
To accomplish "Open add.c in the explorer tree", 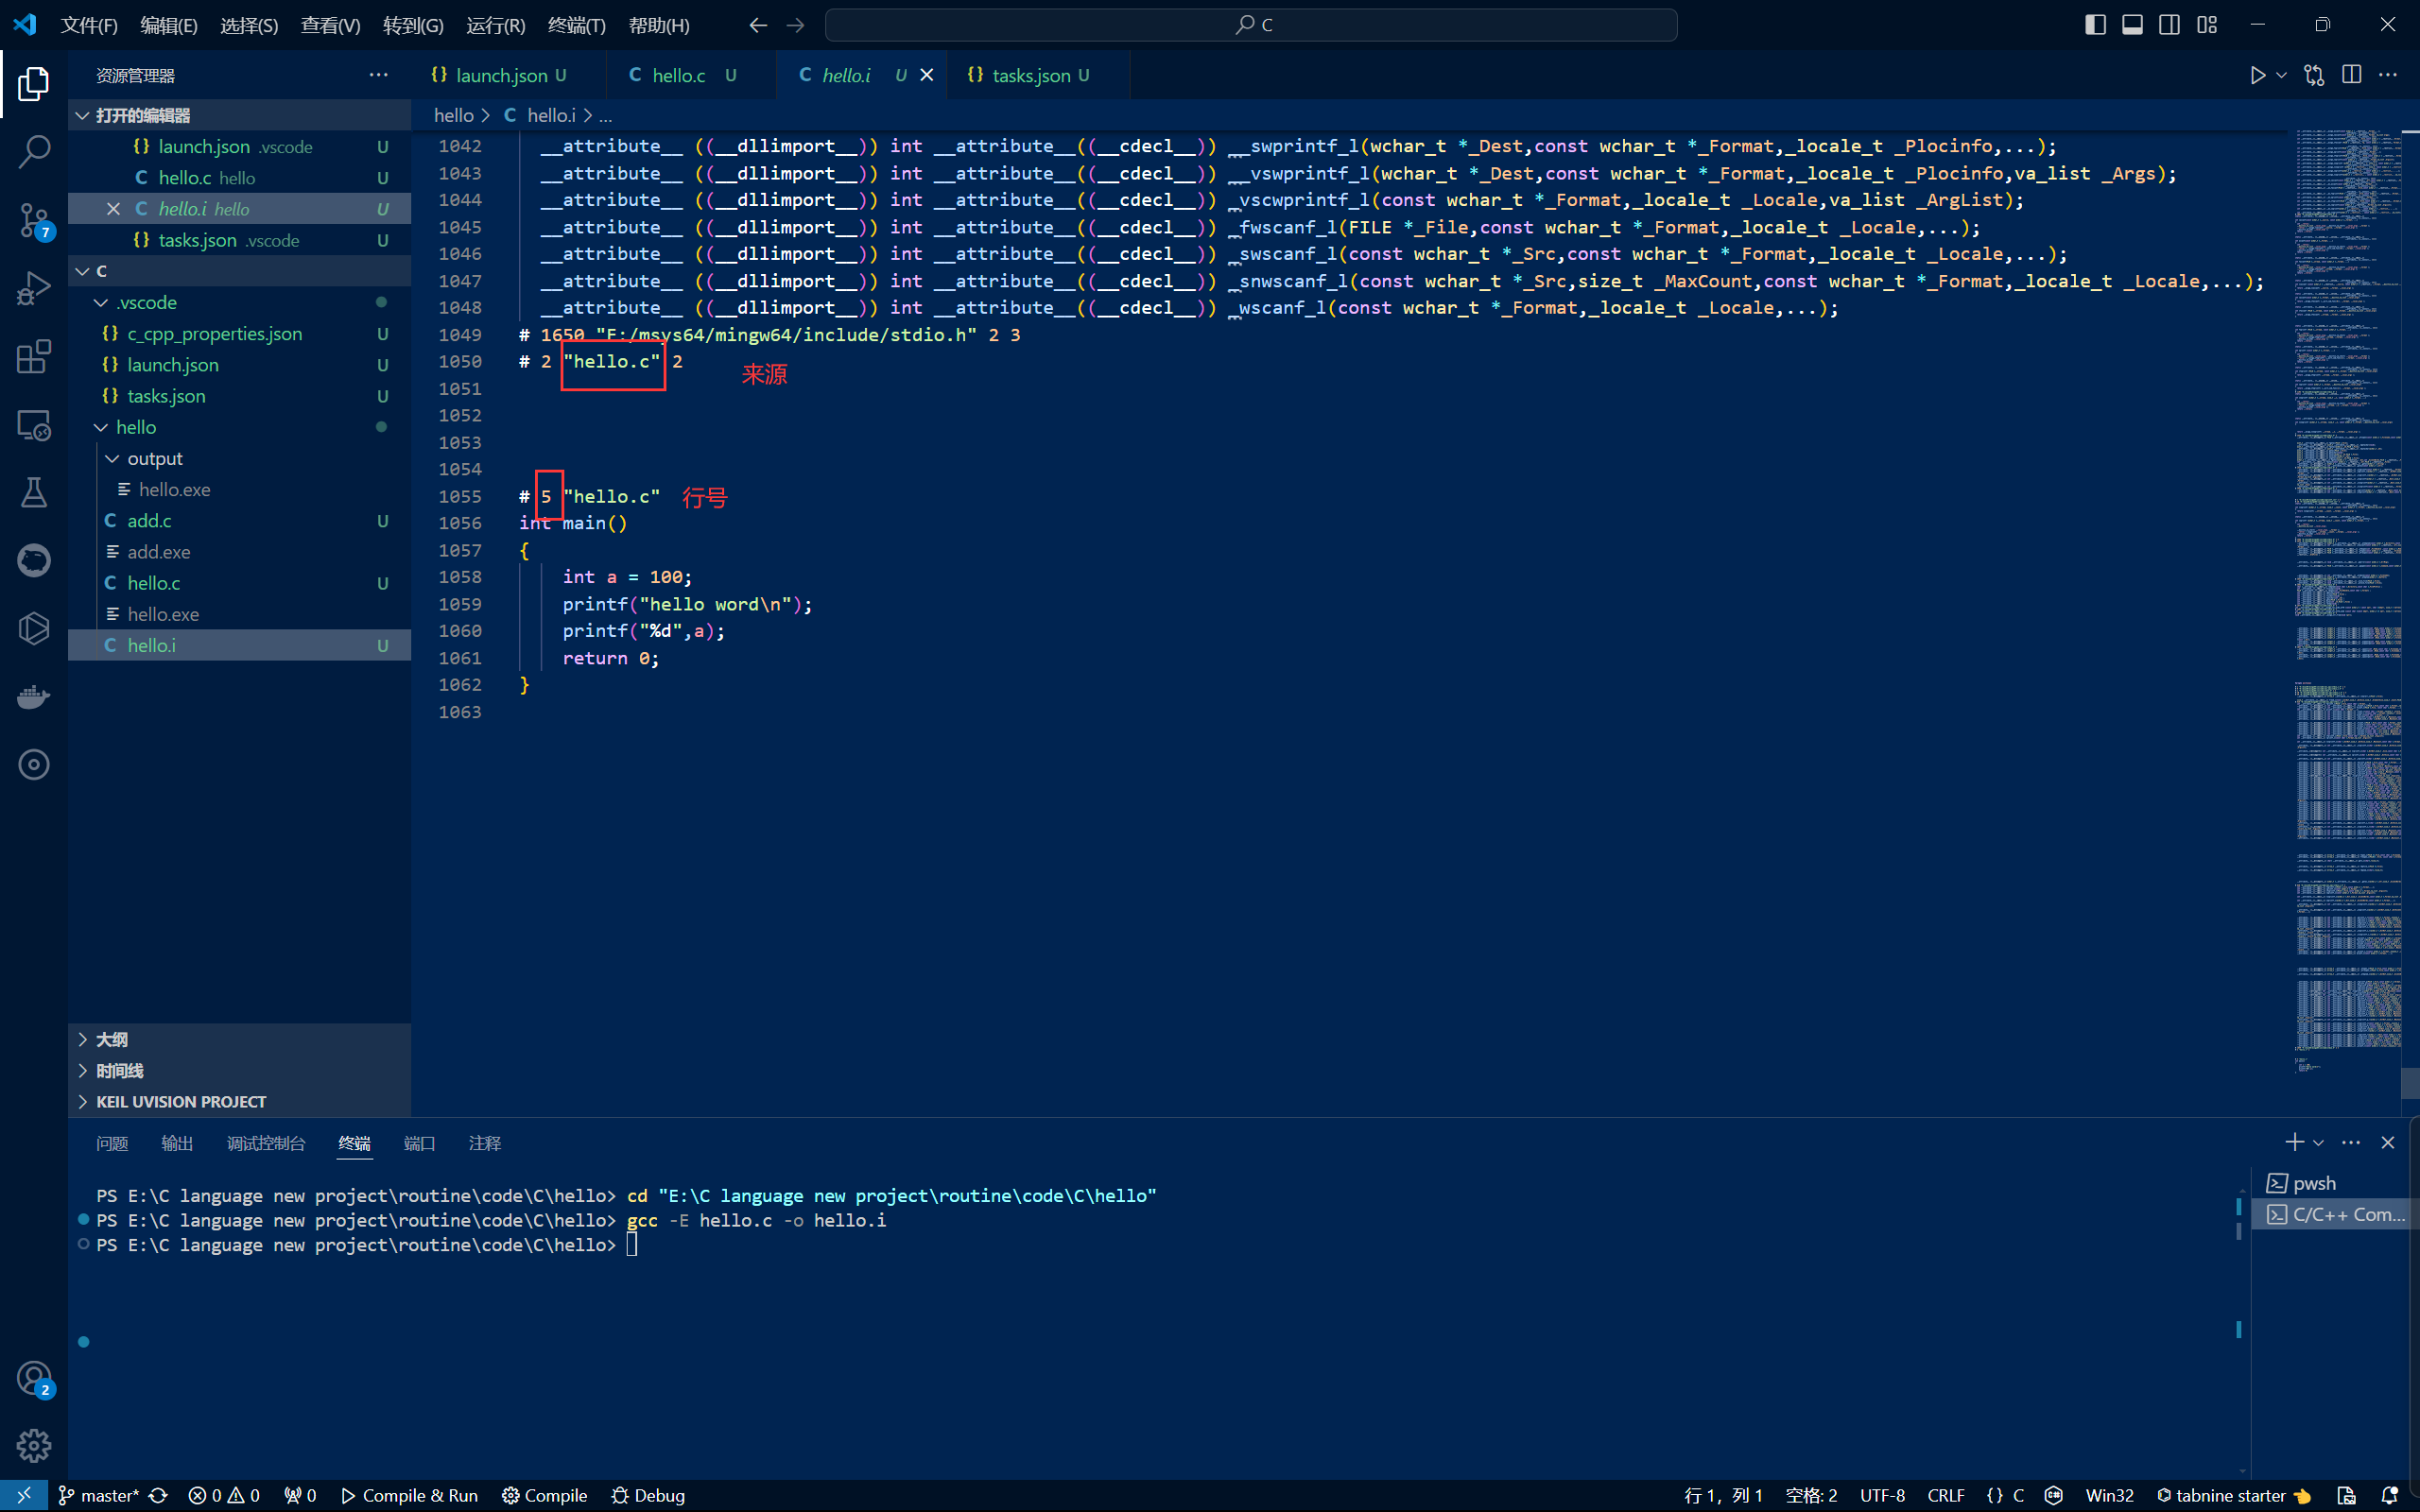I will pos(239,520).
